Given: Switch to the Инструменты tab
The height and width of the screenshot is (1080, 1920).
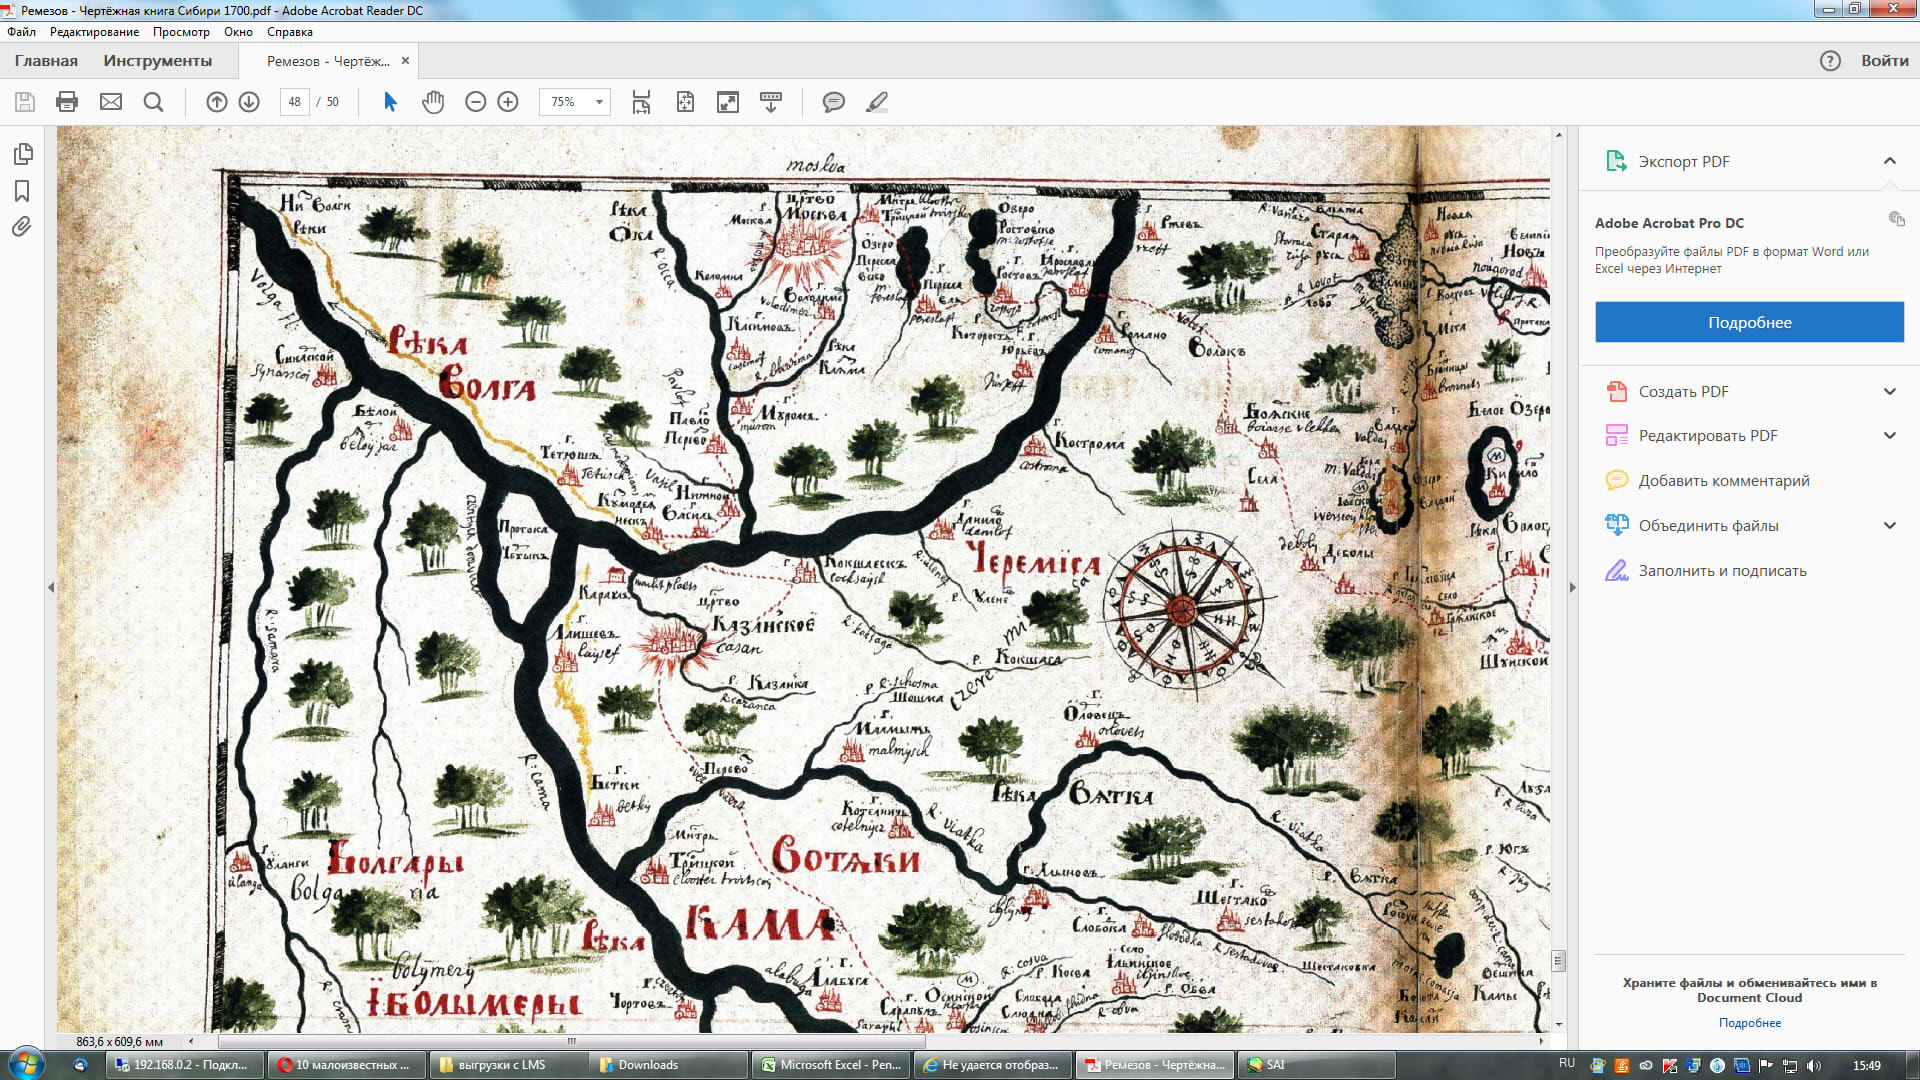Looking at the screenshot, I should pyautogui.click(x=158, y=61).
